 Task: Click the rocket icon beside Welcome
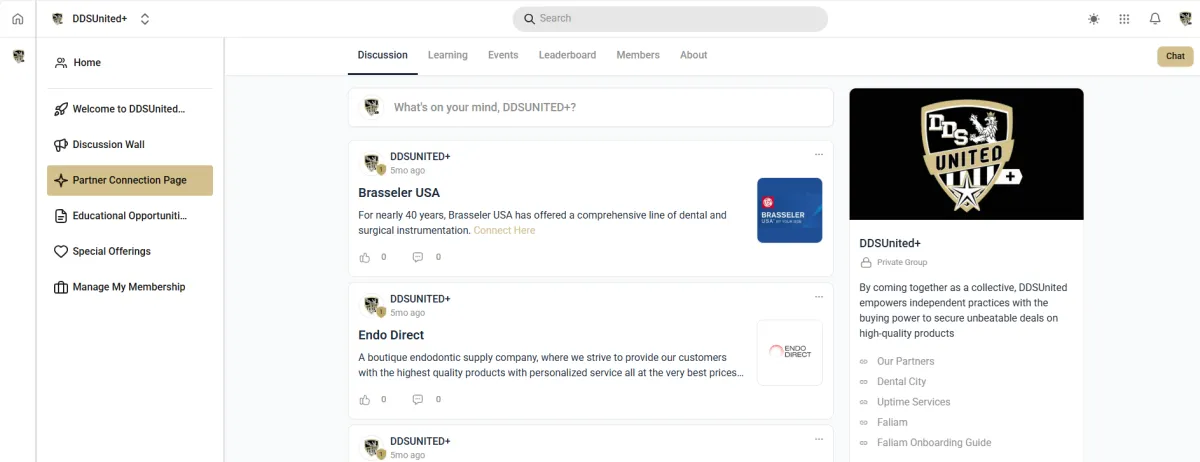click(x=61, y=109)
